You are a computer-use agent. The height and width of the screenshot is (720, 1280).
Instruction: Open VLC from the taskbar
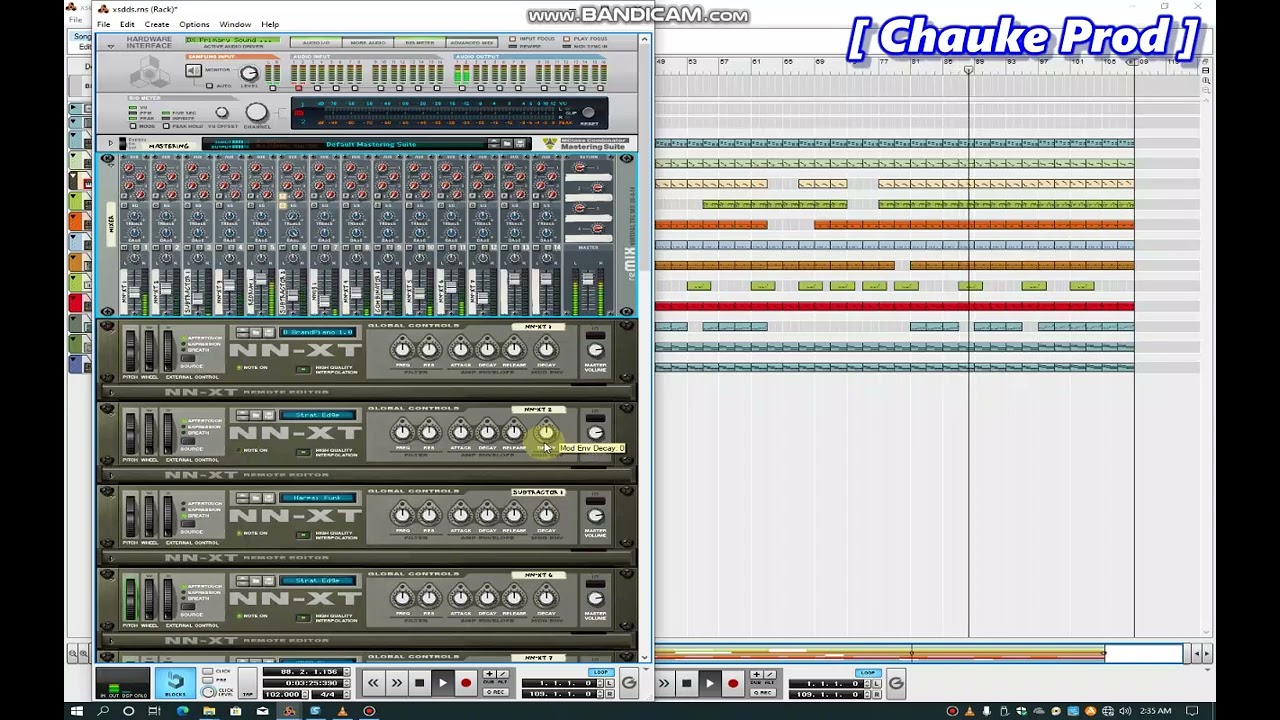click(342, 711)
